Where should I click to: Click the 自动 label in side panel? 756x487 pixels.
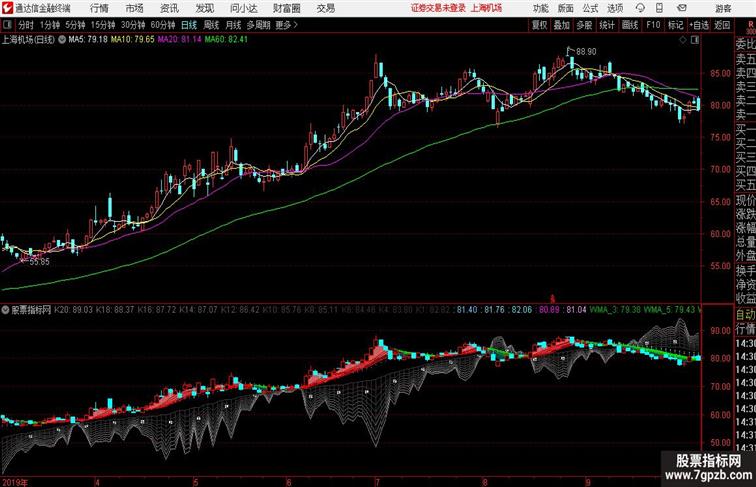click(x=745, y=314)
